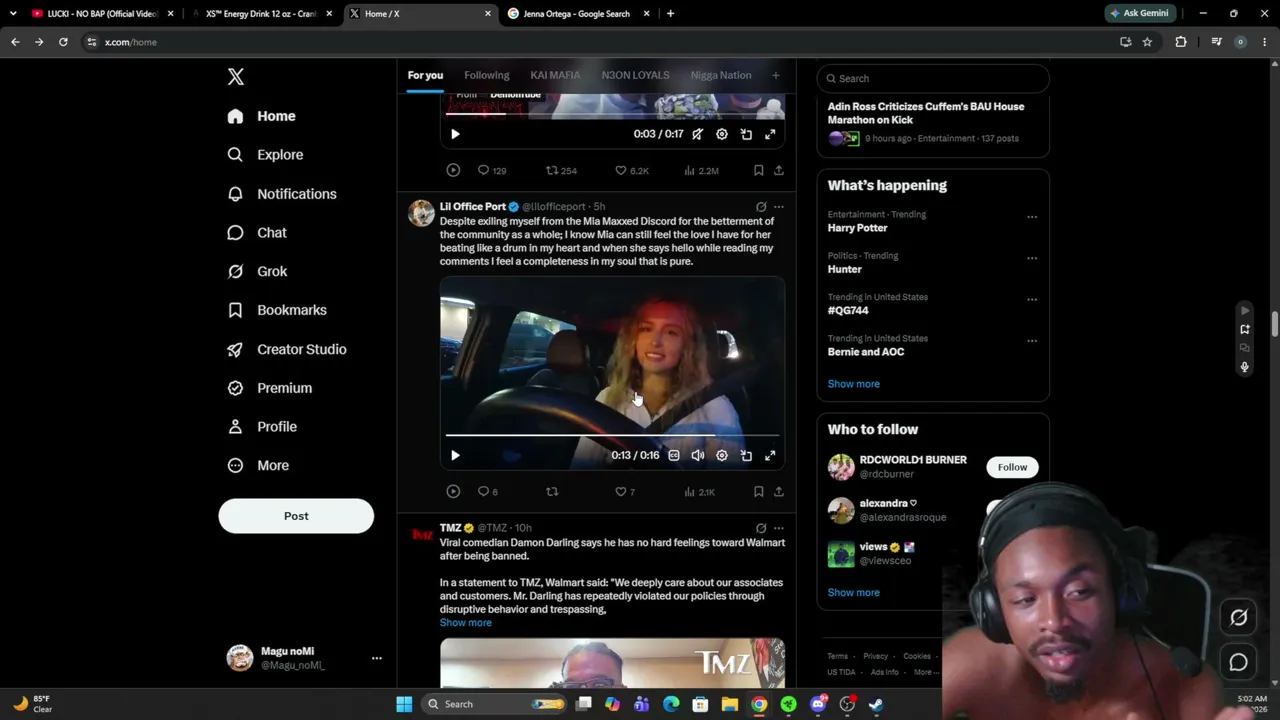The image size is (1280, 720).
Task: Reload the page in Chrome
Action: click(x=63, y=42)
